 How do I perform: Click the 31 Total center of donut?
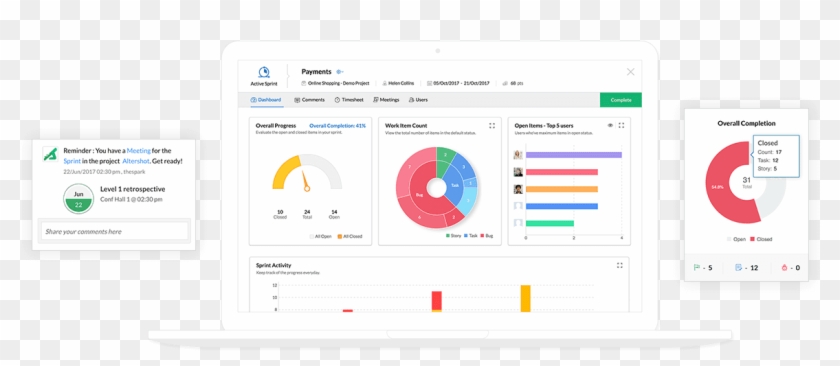[746, 183]
